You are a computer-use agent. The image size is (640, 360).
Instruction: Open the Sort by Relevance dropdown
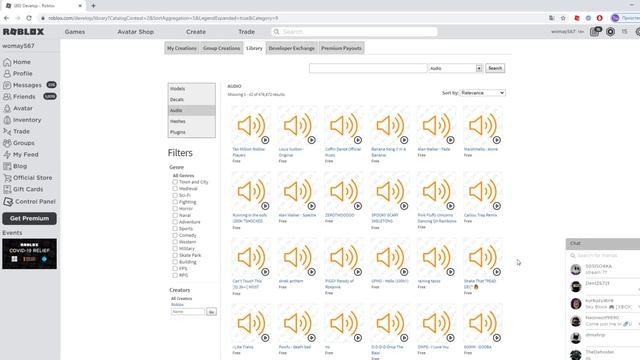click(483, 93)
